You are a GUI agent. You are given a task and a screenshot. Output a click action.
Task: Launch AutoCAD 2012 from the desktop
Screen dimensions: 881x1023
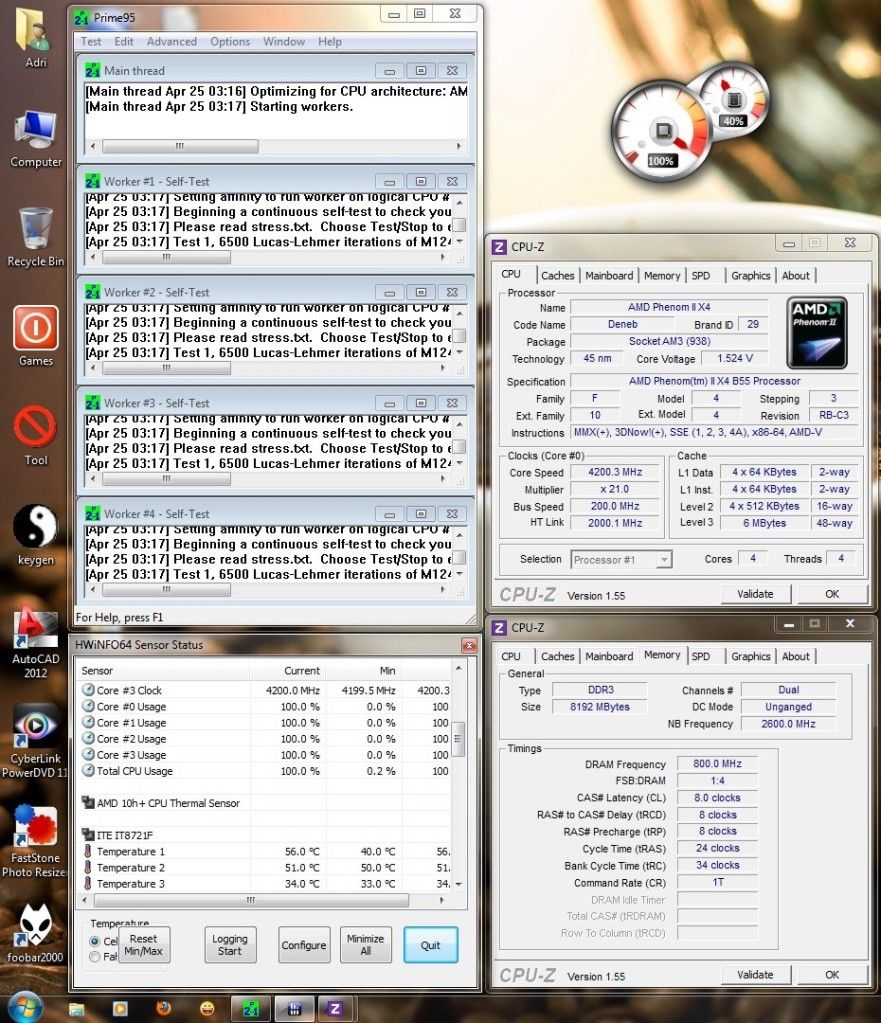tap(35, 642)
